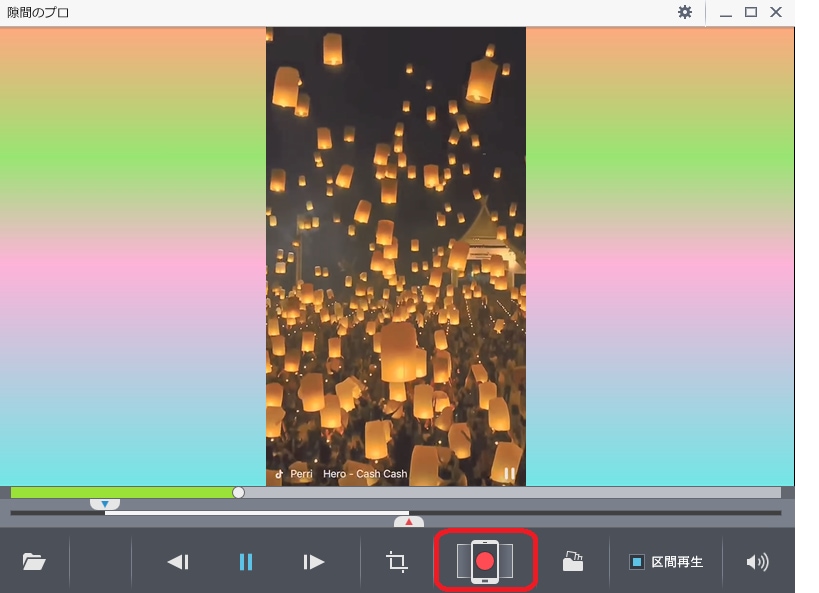
Task: Click the green playback progress bar
Action: point(124,492)
